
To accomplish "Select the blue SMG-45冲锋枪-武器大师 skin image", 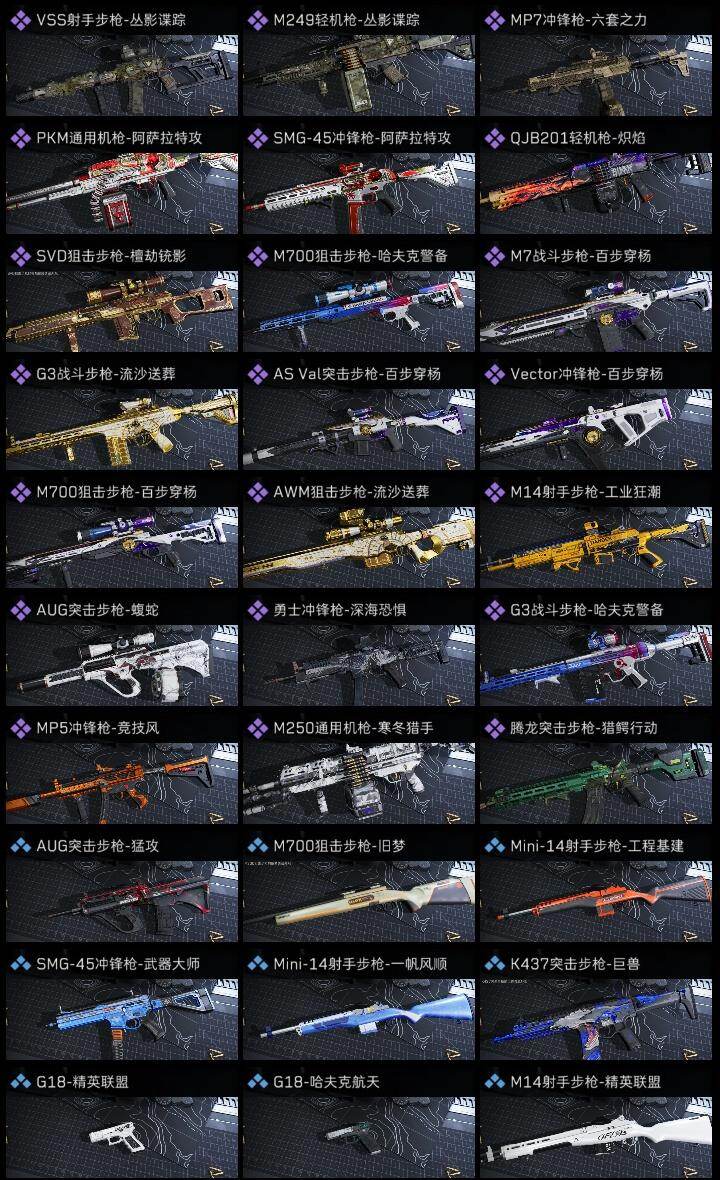I will pos(122,1020).
